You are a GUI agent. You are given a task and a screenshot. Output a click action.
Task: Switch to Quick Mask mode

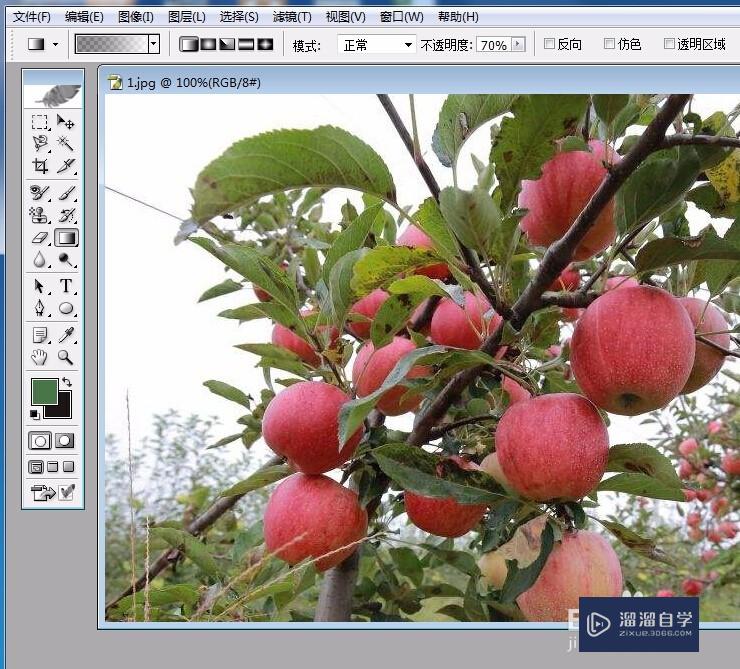pos(65,441)
